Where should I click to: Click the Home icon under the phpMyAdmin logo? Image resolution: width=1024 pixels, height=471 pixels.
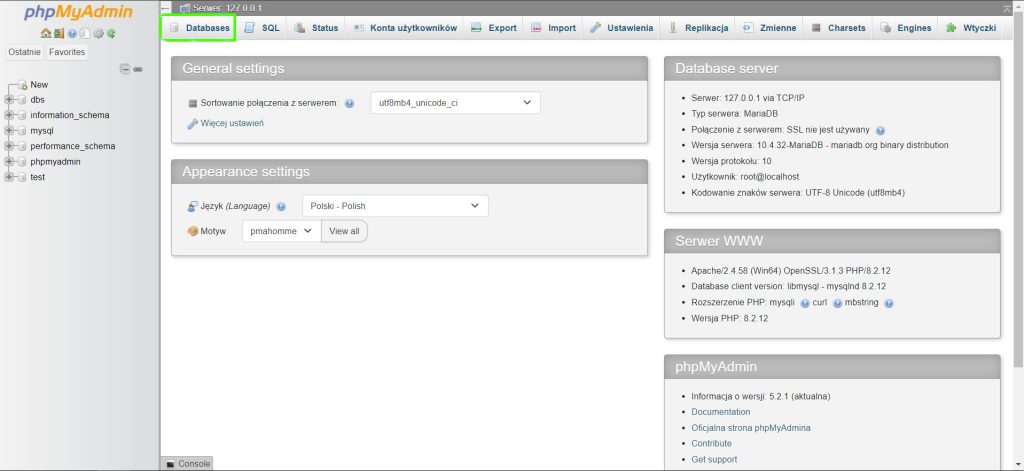click(x=45, y=33)
